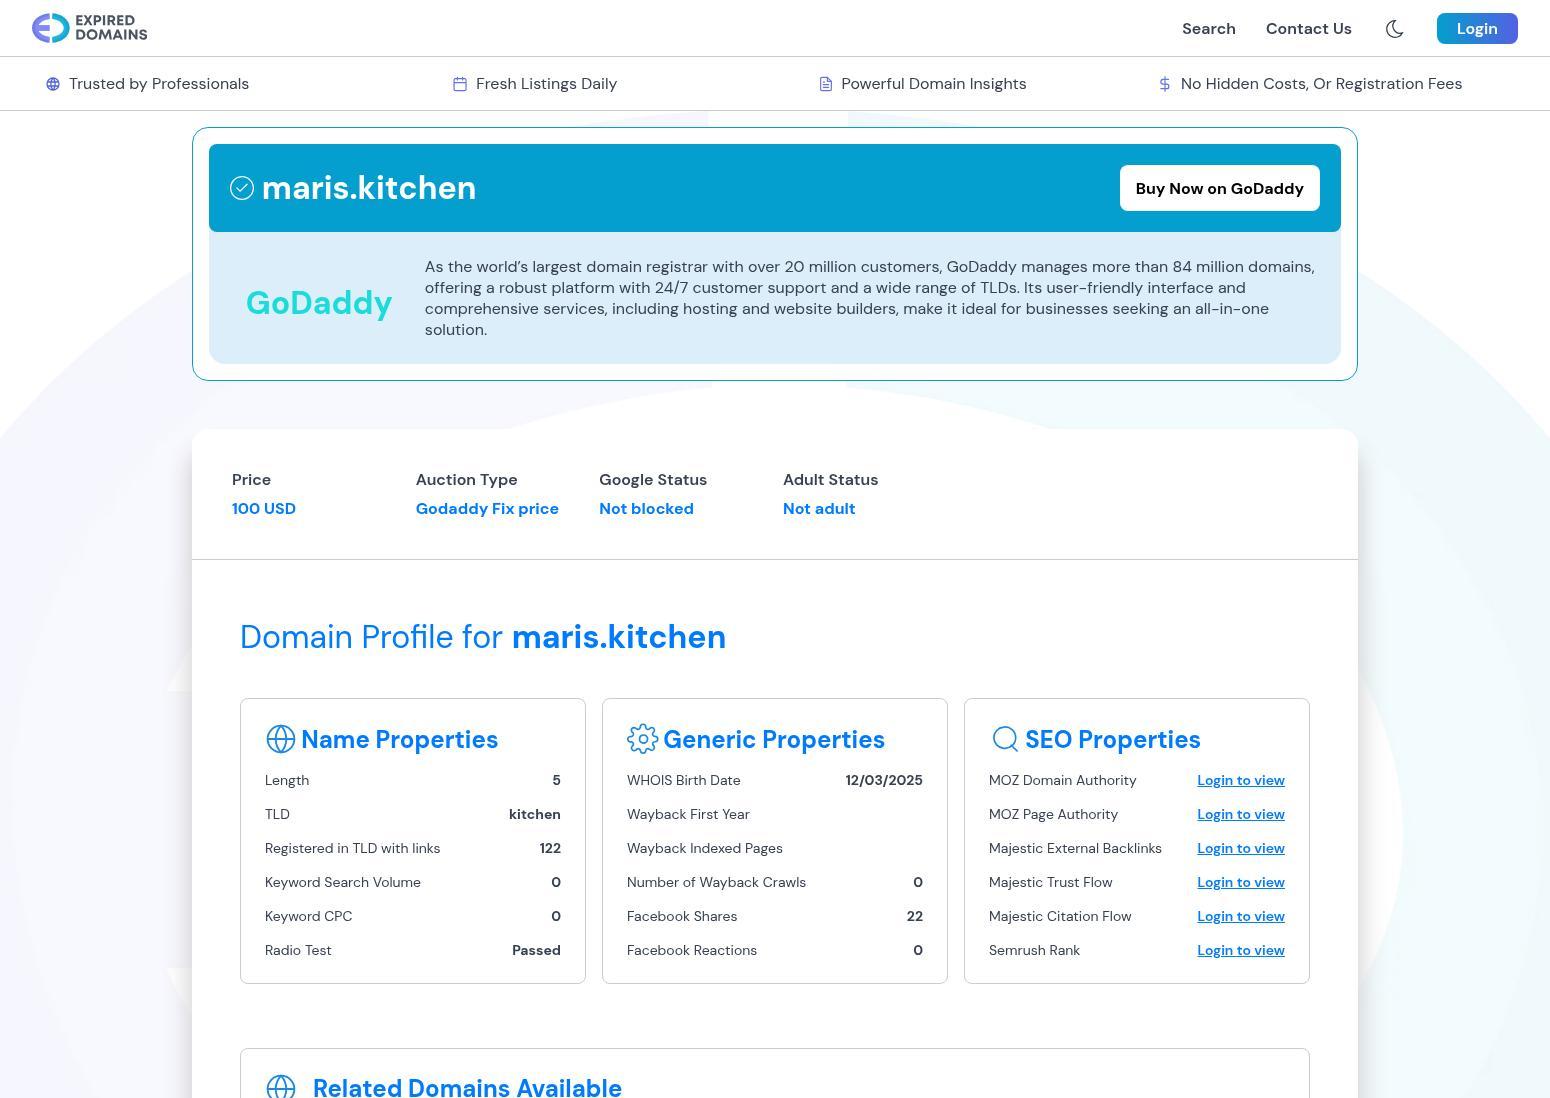Click the Facebook Reactions label
The image size is (1550, 1098).
click(x=692, y=950)
